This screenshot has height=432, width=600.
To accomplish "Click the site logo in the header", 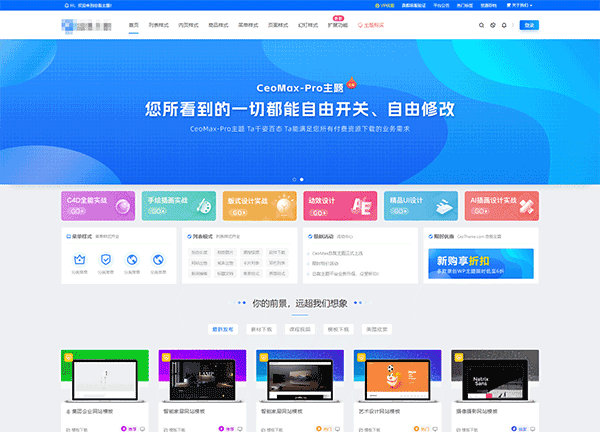I will click(86, 26).
